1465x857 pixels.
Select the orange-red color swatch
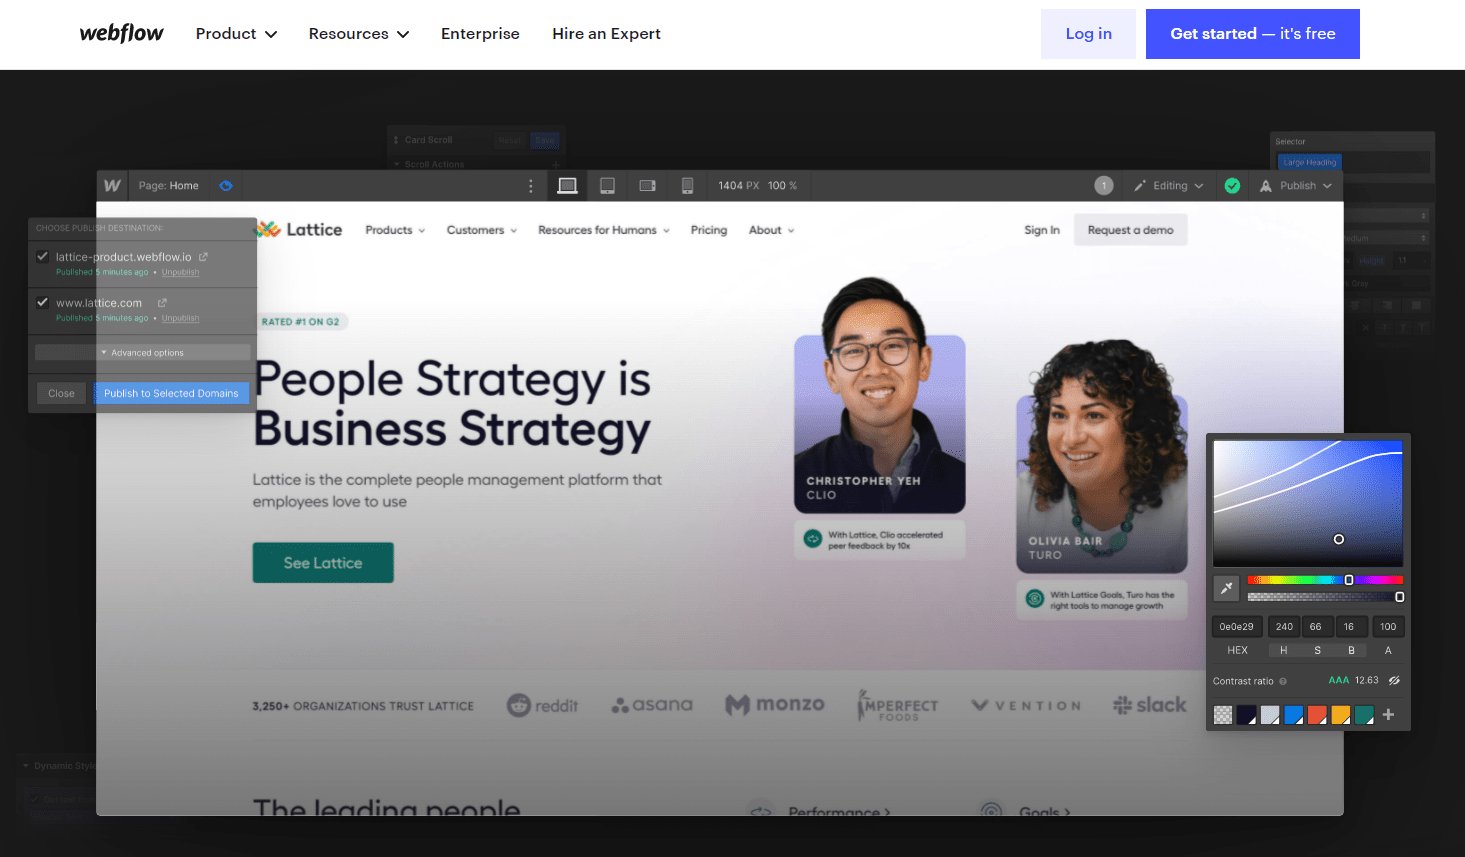click(x=1317, y=715)
